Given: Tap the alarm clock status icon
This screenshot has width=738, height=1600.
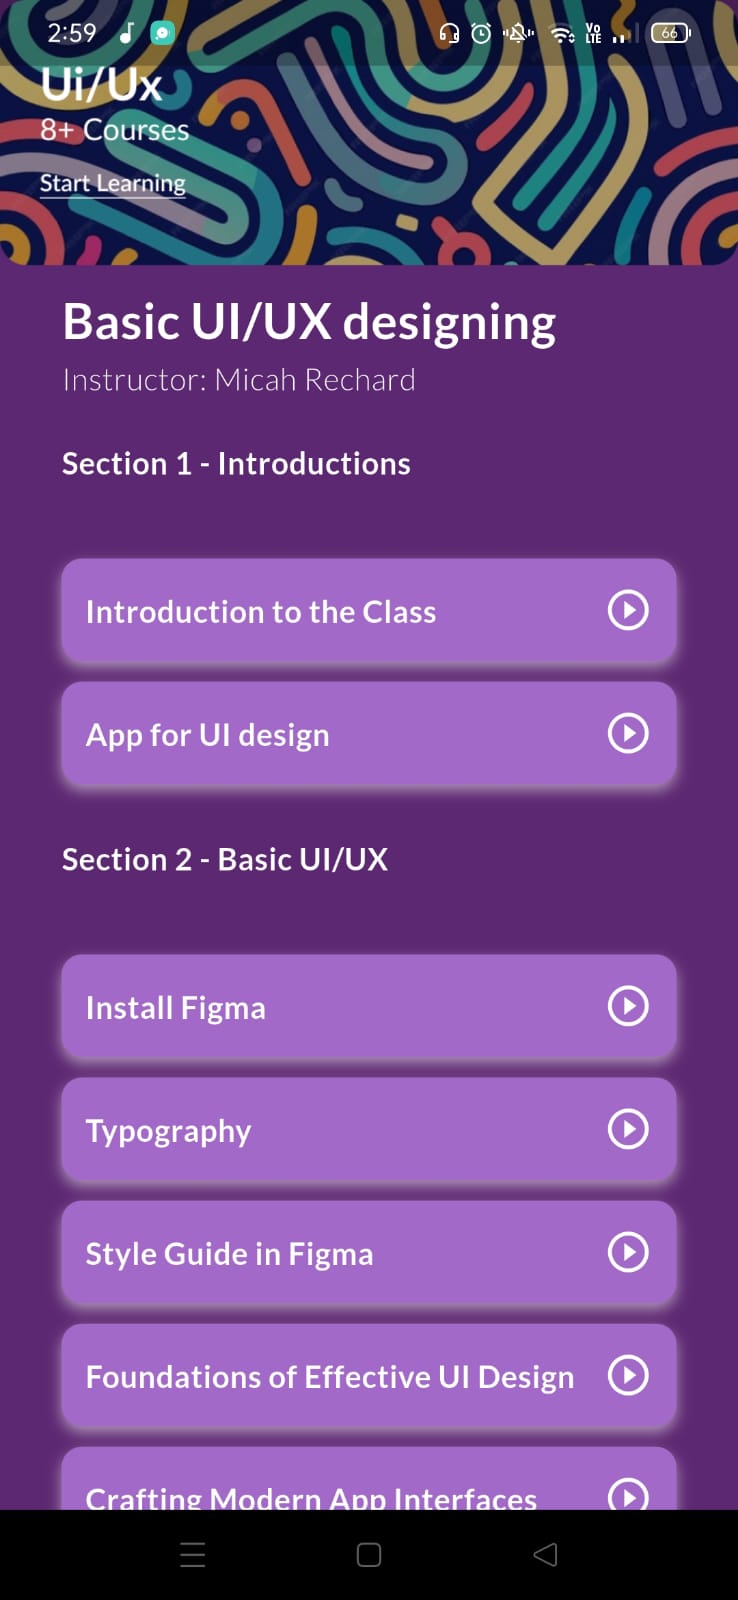Looking at the screenshot, I should click(x=481, y=34).
